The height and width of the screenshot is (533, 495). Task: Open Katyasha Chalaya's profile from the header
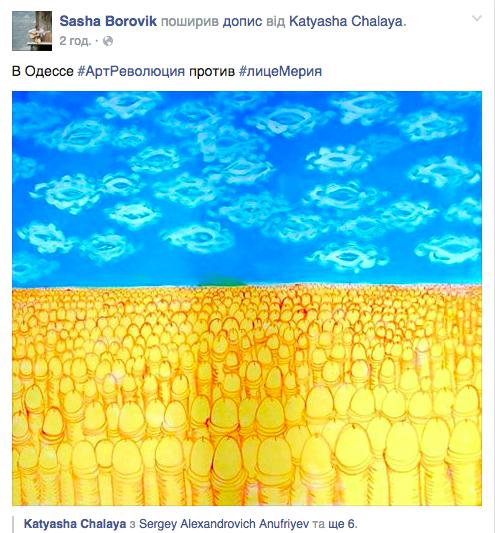347,21
